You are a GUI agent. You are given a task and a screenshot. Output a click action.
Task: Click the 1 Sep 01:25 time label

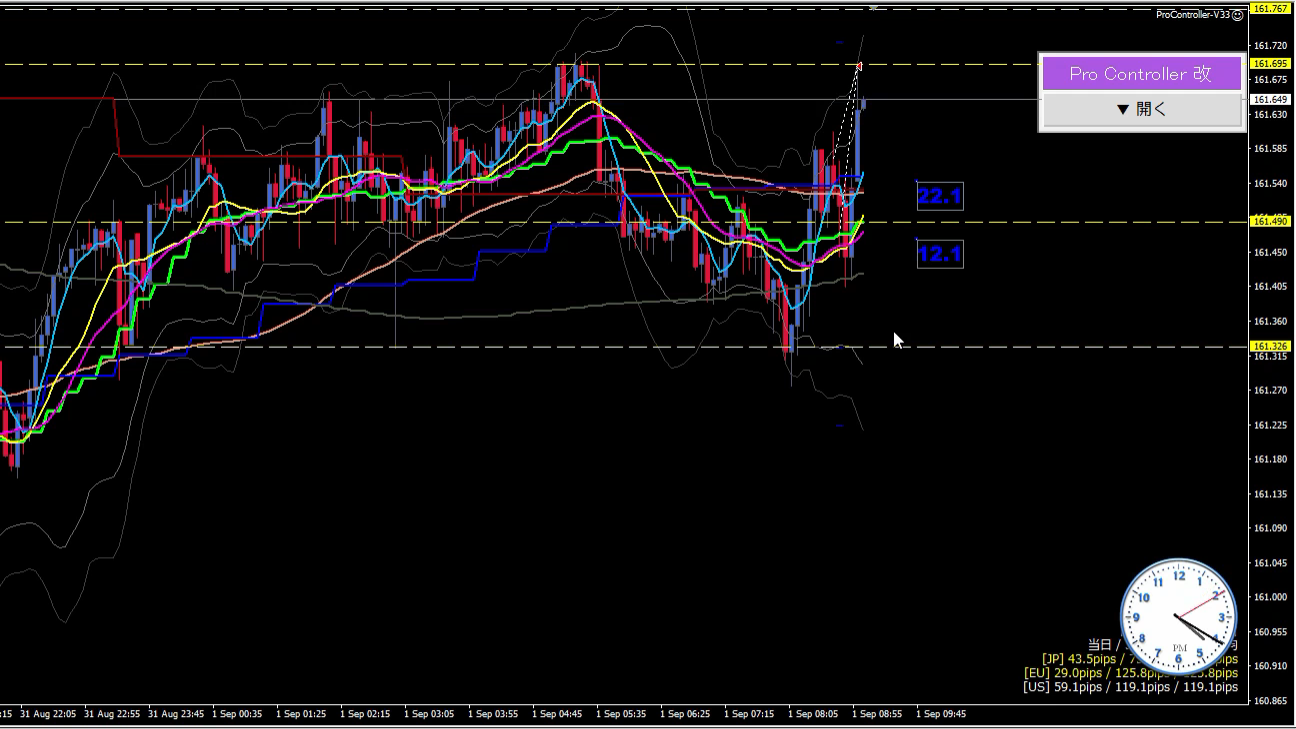click(x=301, y=714)
